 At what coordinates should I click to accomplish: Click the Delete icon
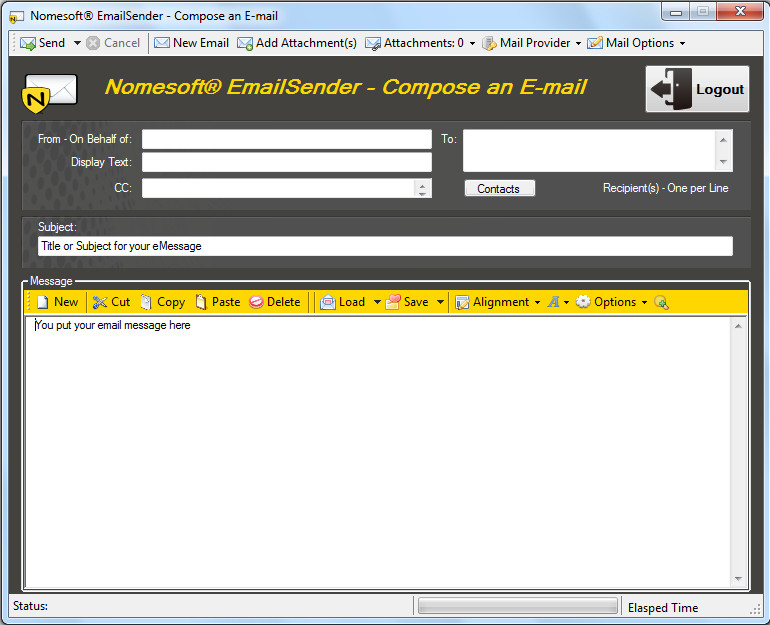click(256, 302)
